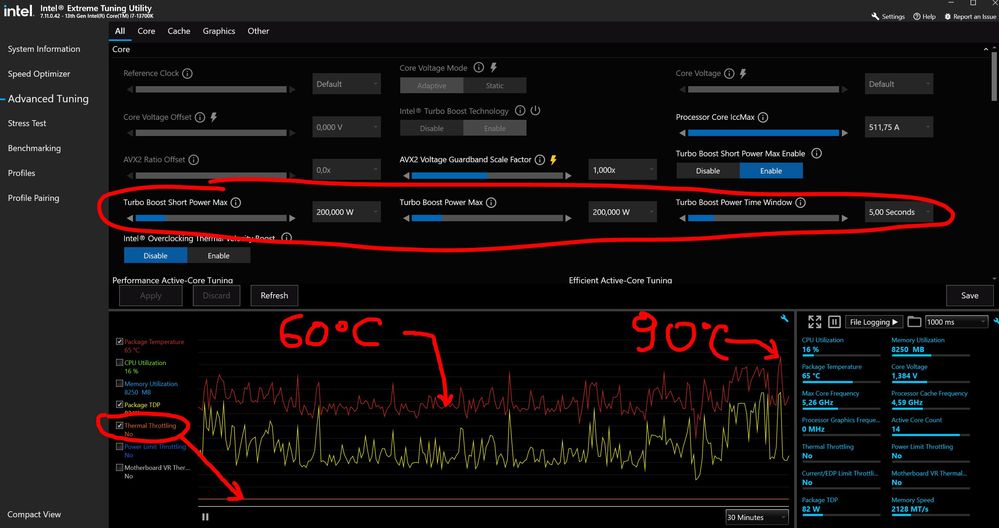
Task: Switch to the Core tab
Action: click(x=146, y=31)
